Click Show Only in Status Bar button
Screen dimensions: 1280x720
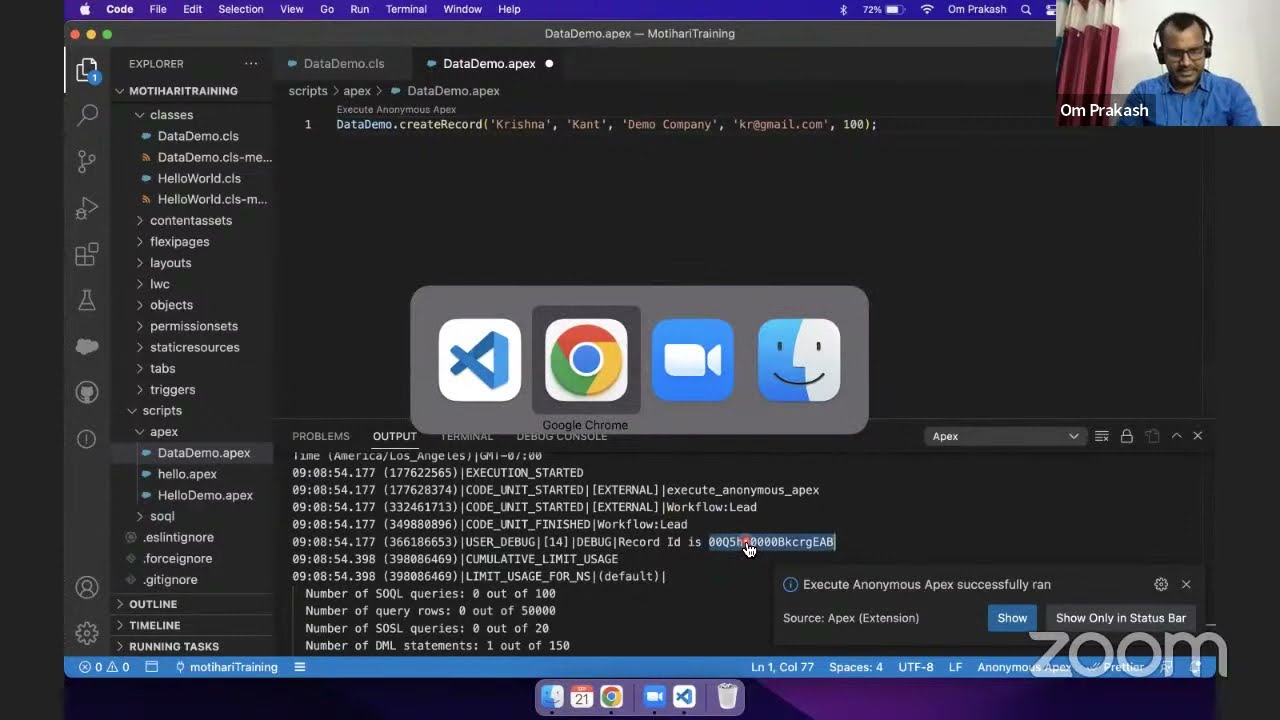coord(1121,618)
